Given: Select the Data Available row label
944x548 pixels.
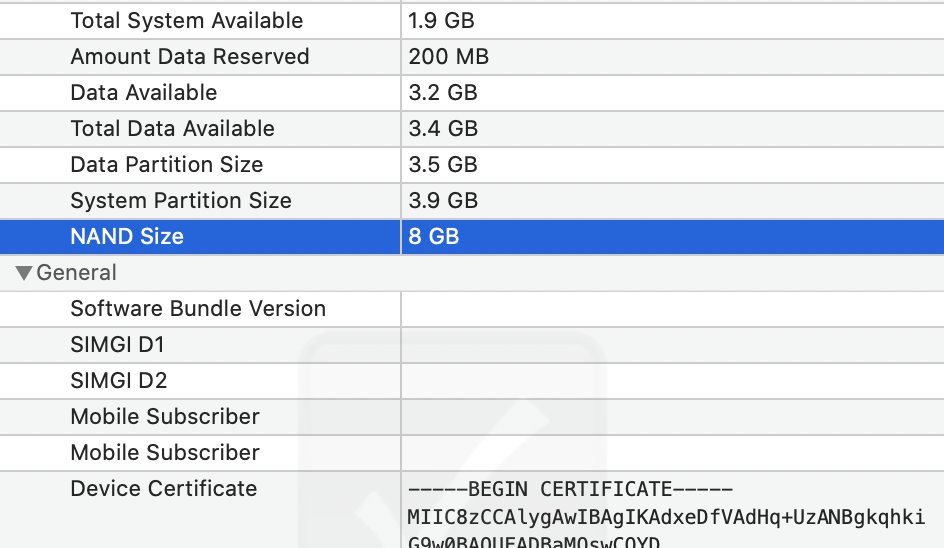Looking at the screenshot, I should (143, 93).
